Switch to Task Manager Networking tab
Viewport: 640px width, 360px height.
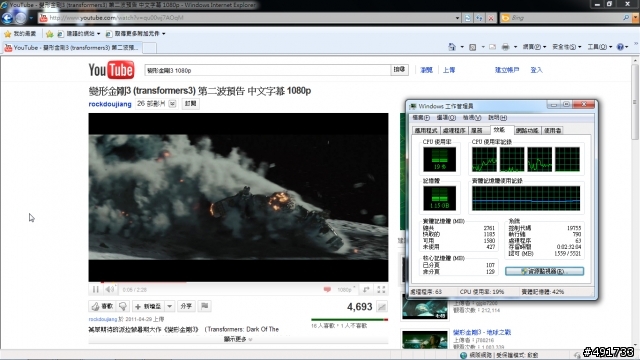coord(527,130)
